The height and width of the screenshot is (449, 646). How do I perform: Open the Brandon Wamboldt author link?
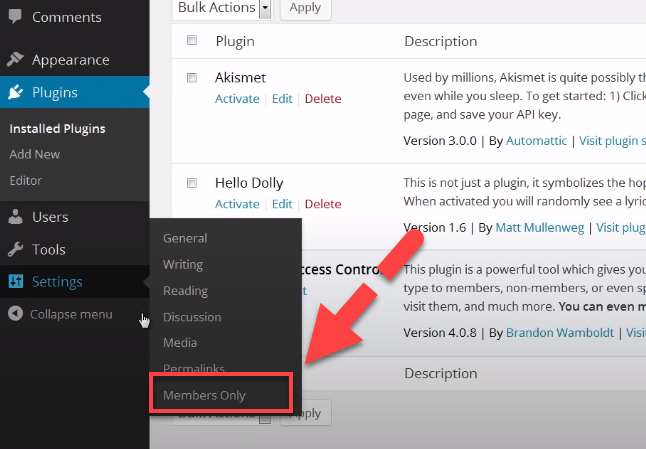[x=560, y=332]
